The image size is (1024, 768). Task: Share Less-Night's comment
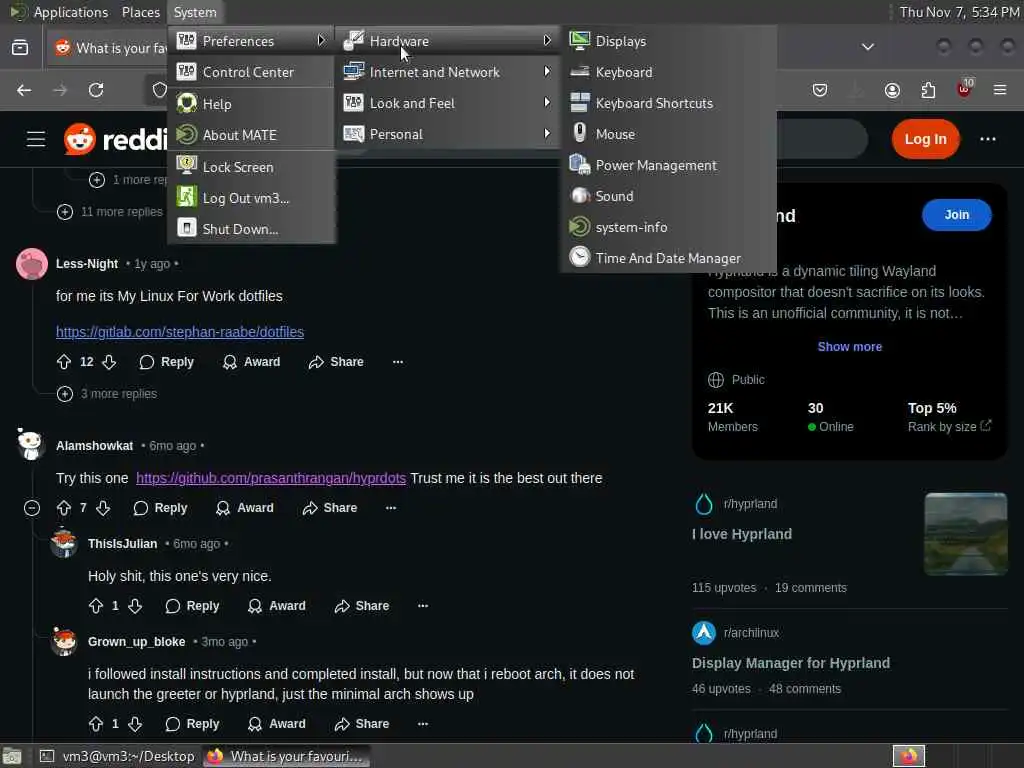(x=336, y=362)
